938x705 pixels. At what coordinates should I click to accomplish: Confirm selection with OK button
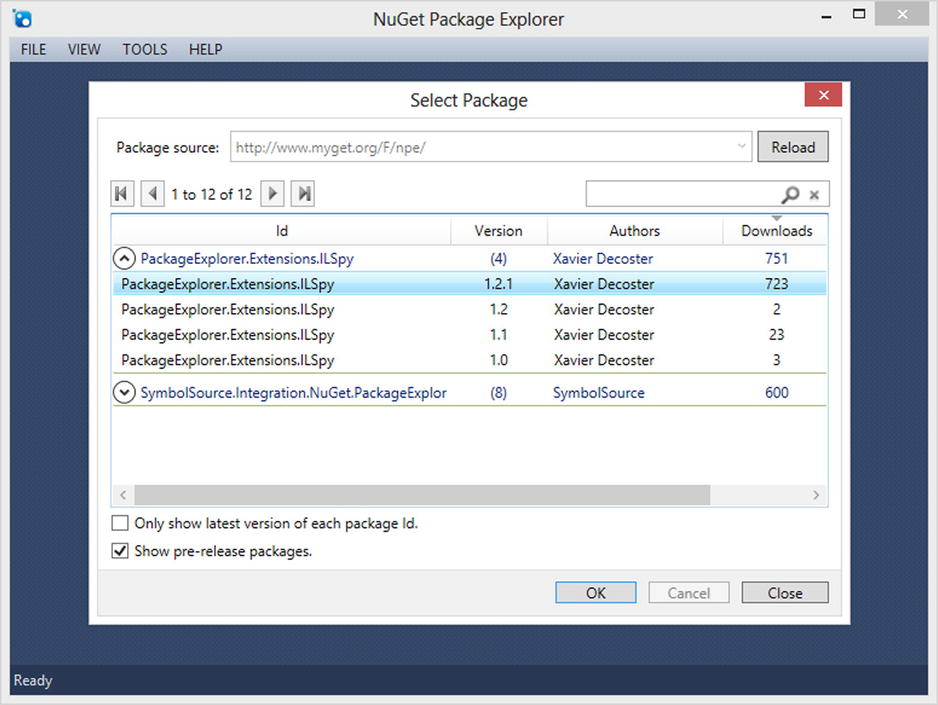tap(596, 593)
